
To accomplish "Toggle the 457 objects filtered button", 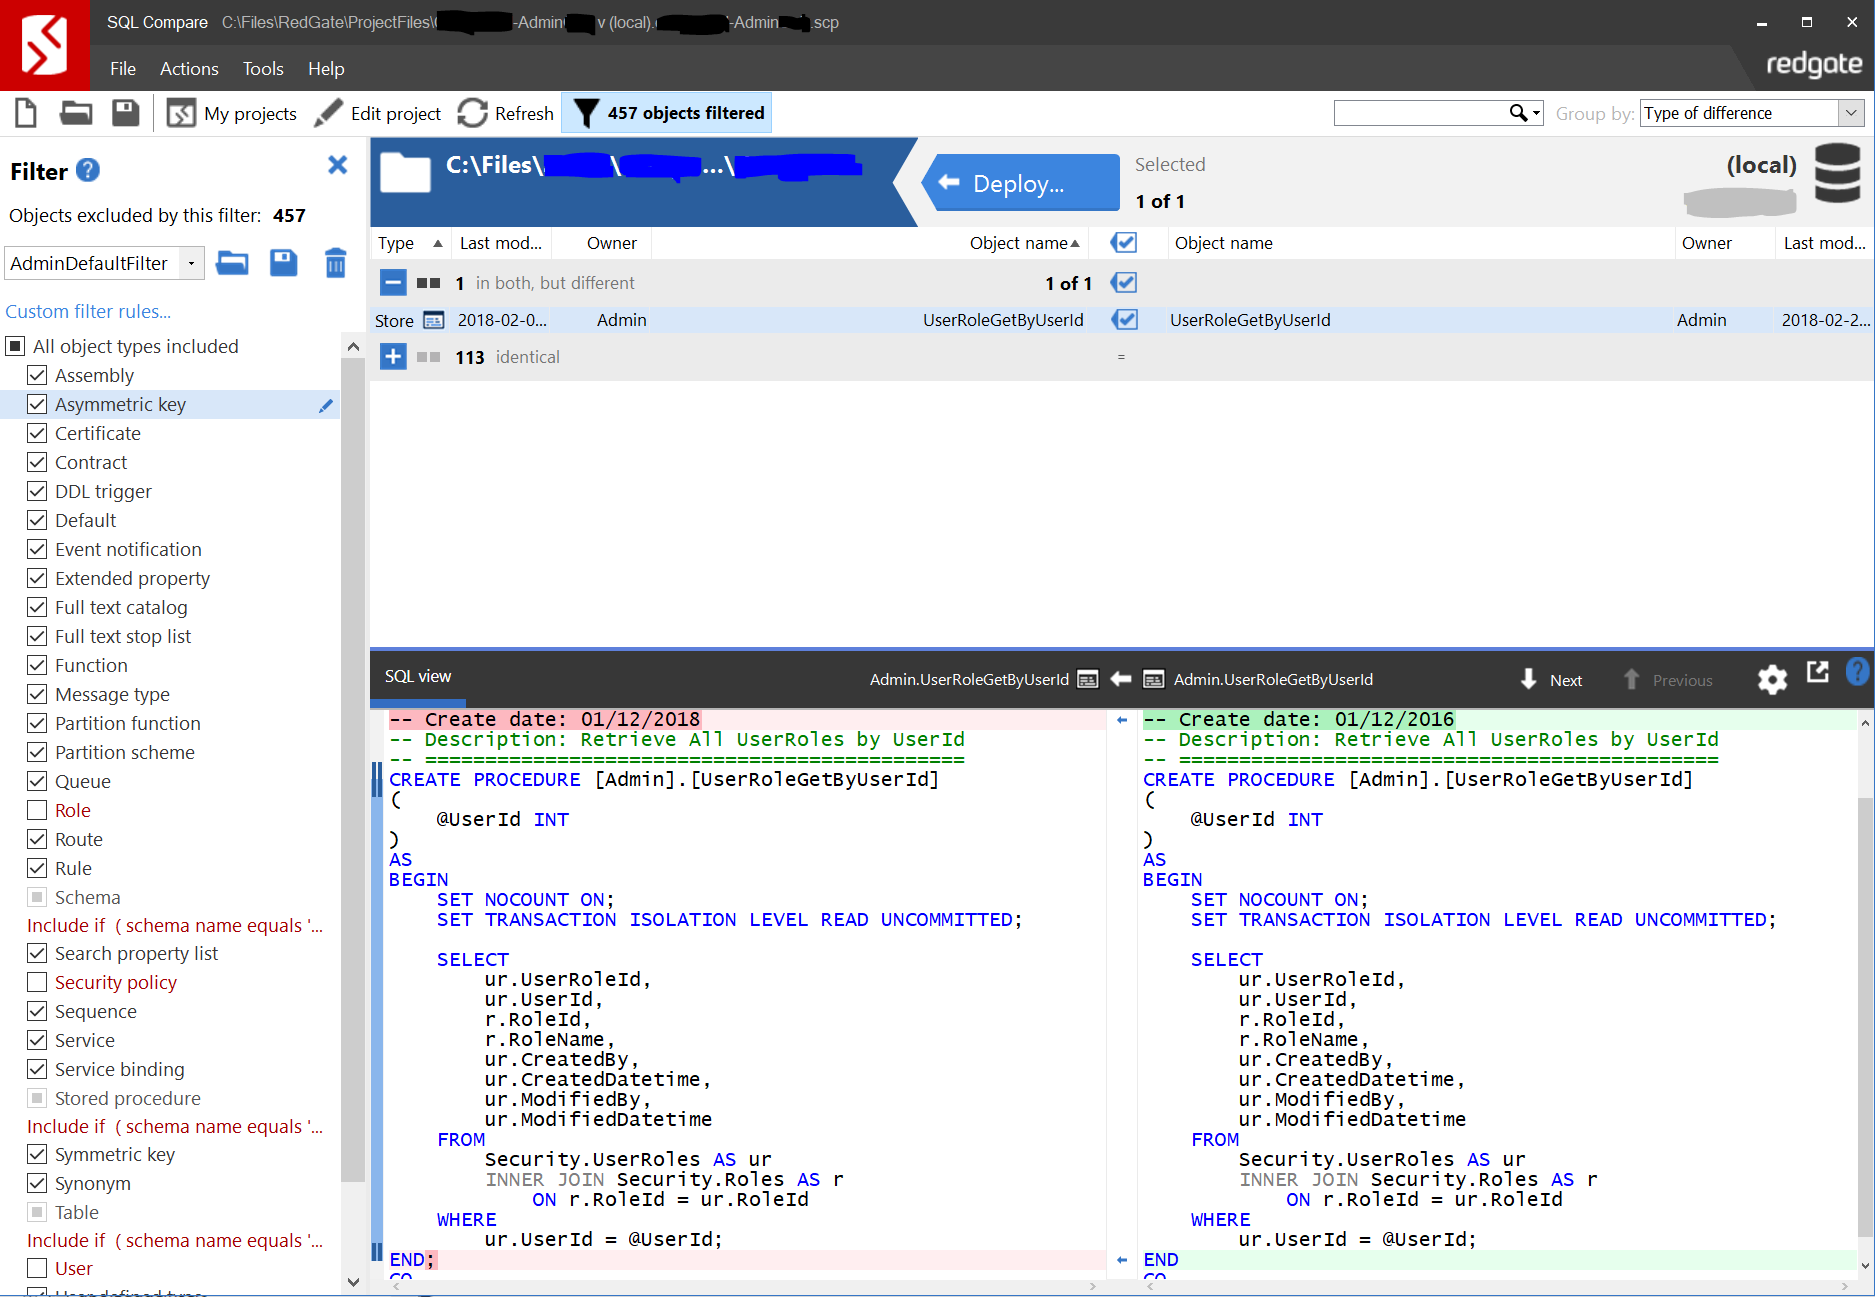I will [x=667, y=113].
